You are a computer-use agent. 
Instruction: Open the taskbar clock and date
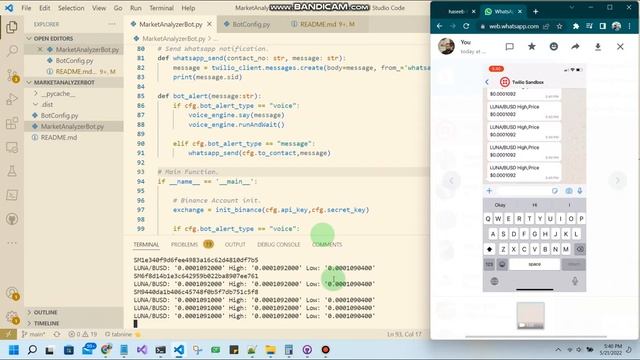click(x=611, y=350)
